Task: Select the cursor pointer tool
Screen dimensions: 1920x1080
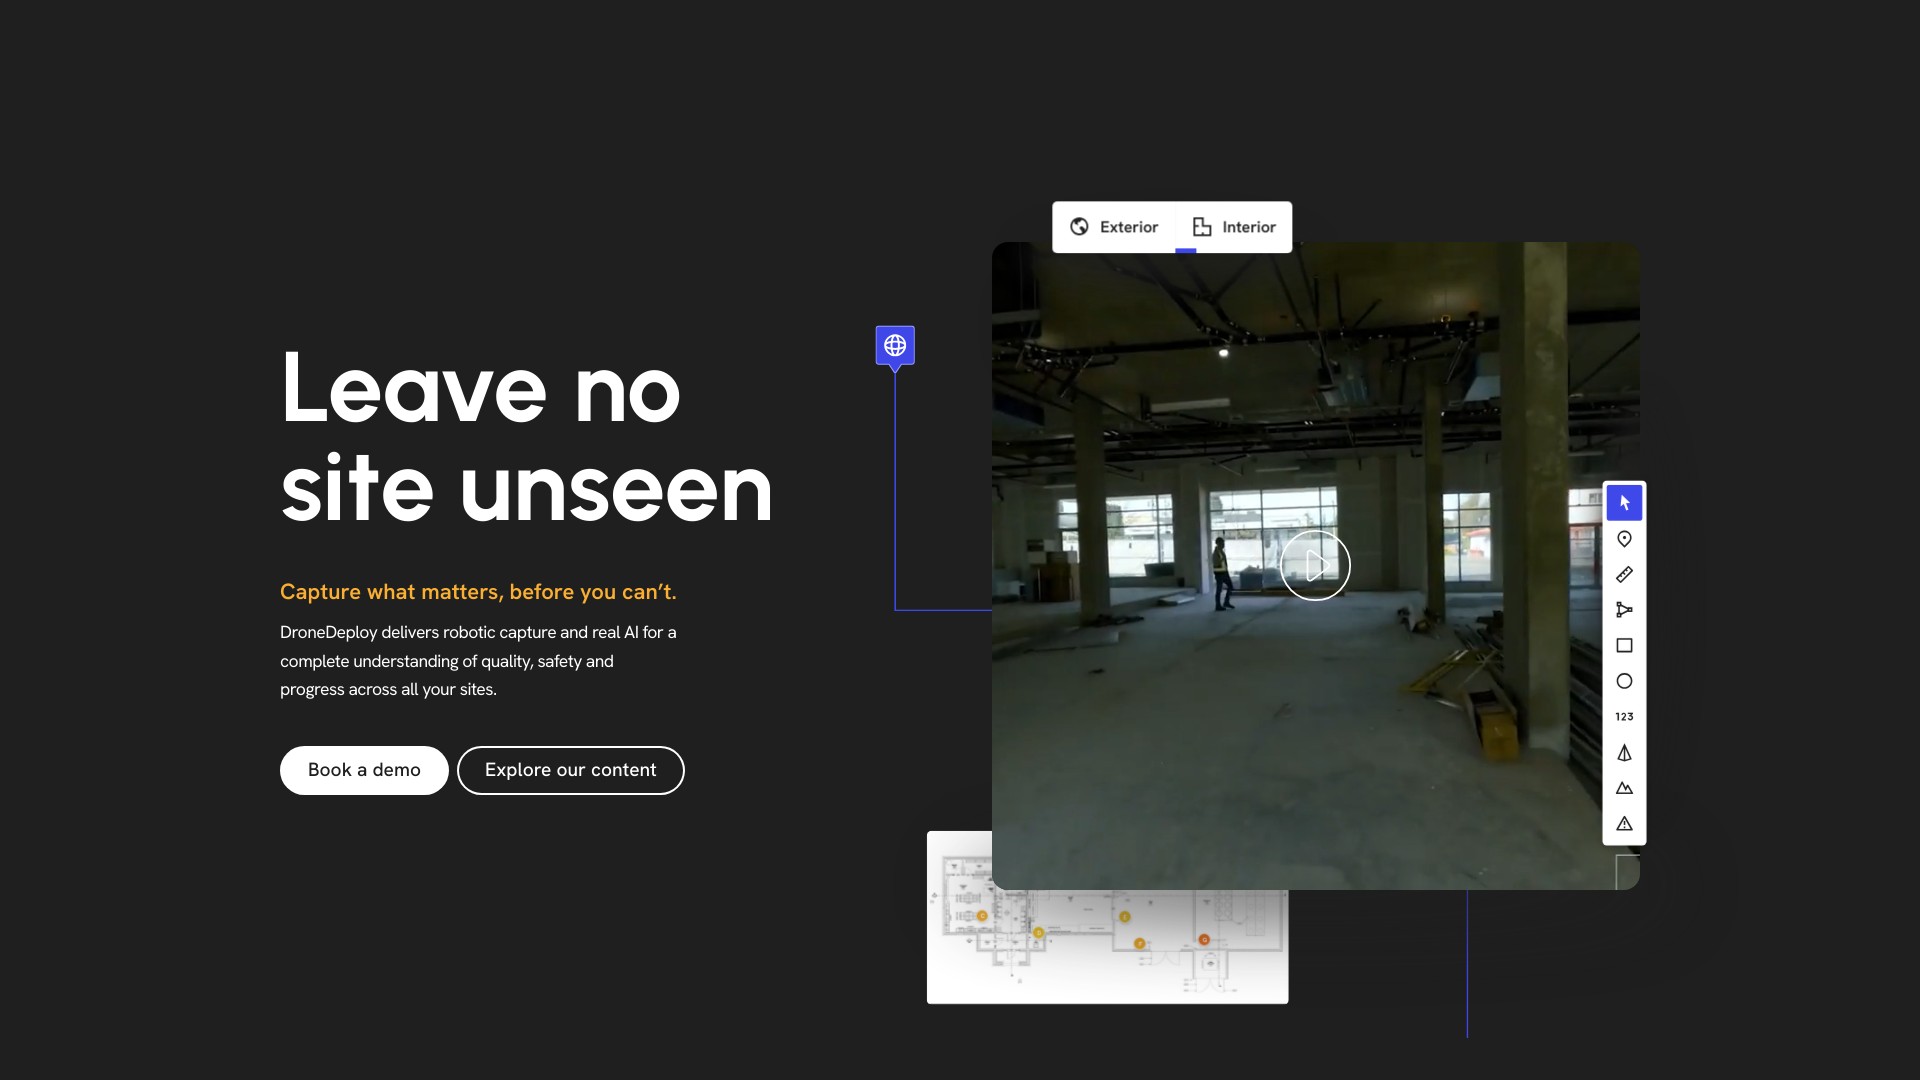Action: coord(1624,503)
